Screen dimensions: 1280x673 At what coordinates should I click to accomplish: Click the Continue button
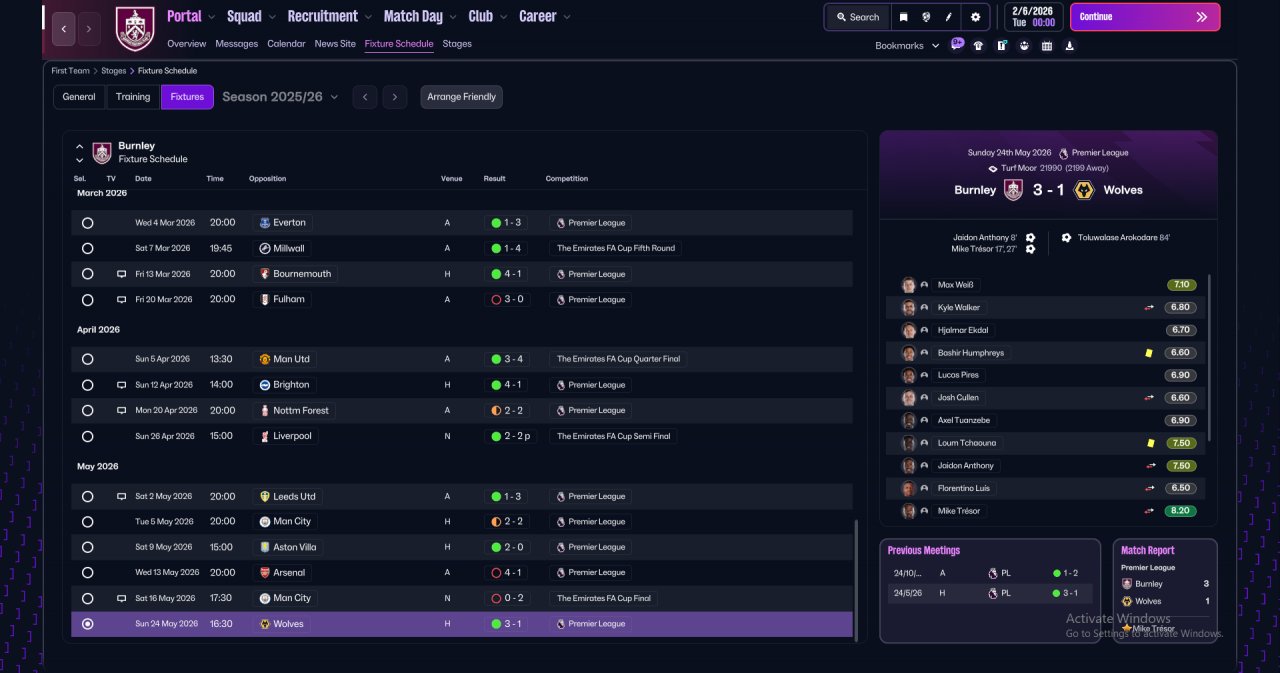1145,17
